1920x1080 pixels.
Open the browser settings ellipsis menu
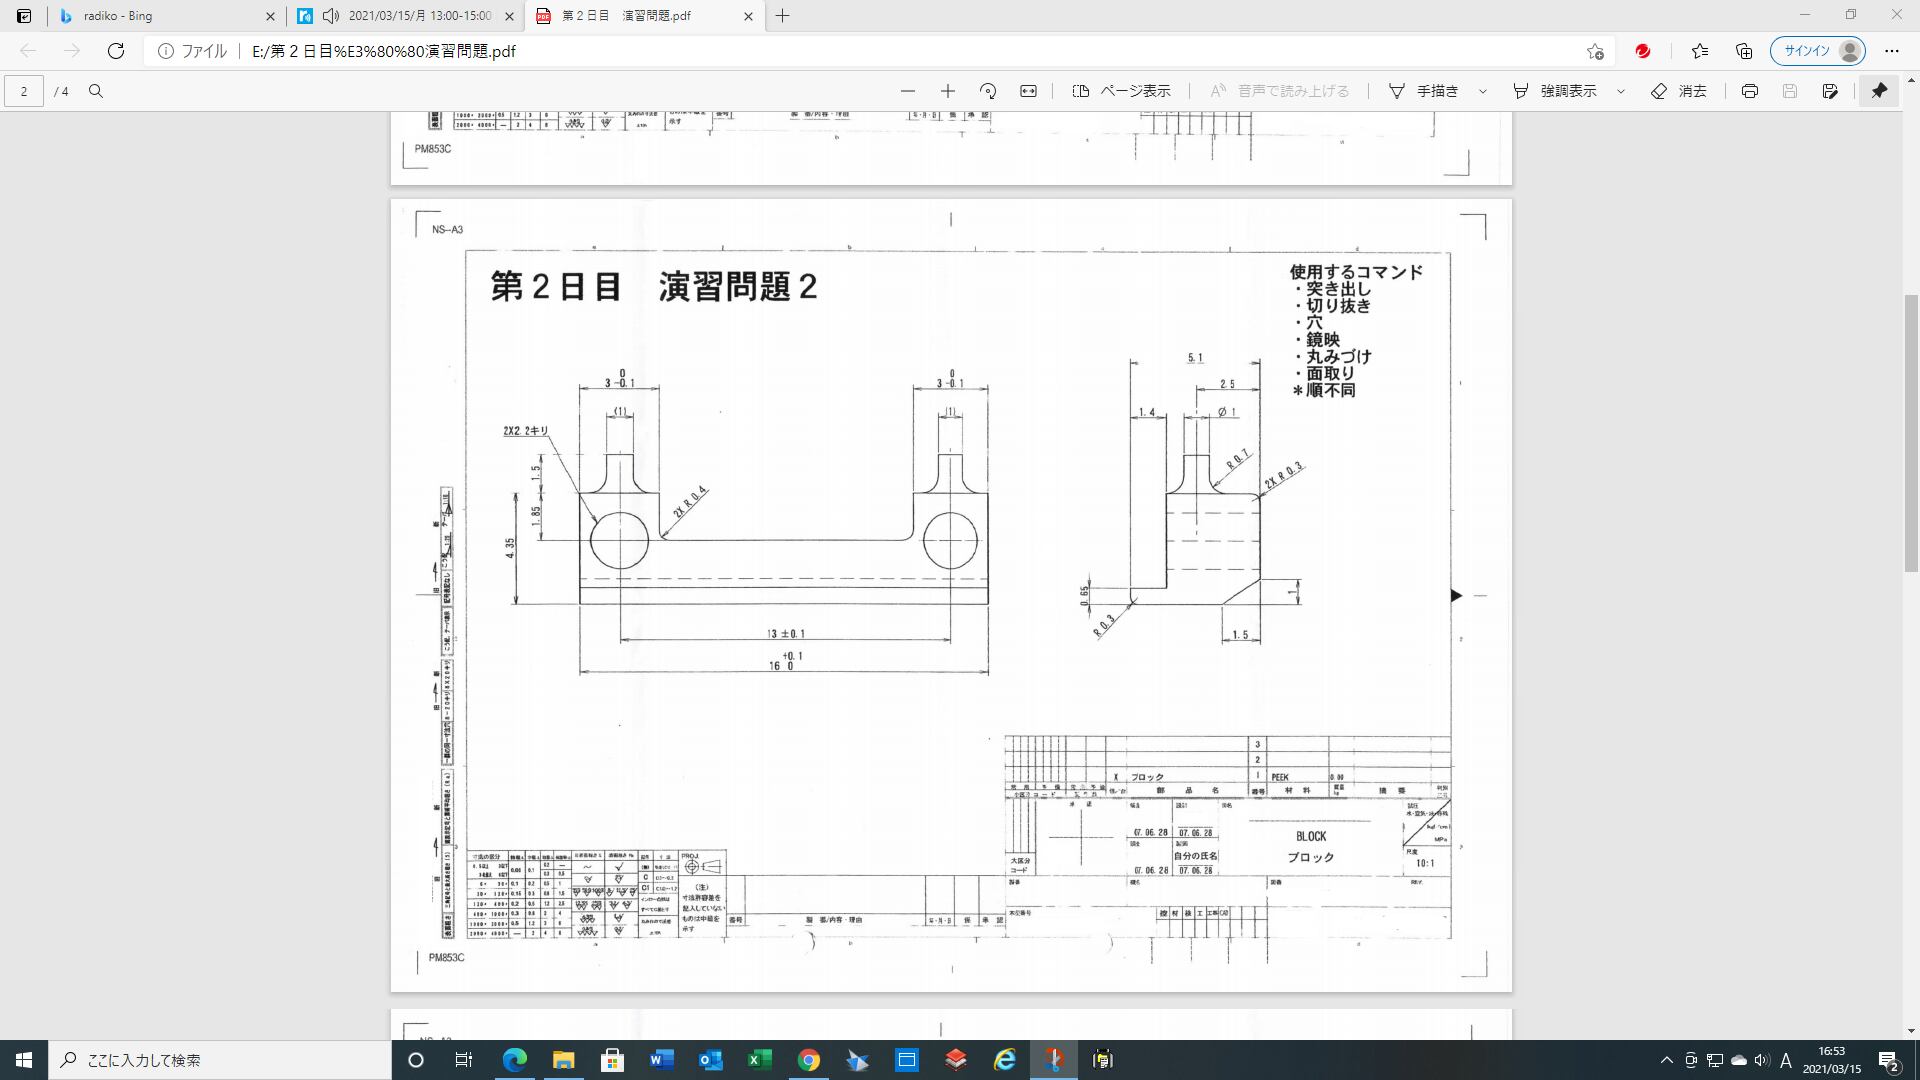pos(1891,51)
